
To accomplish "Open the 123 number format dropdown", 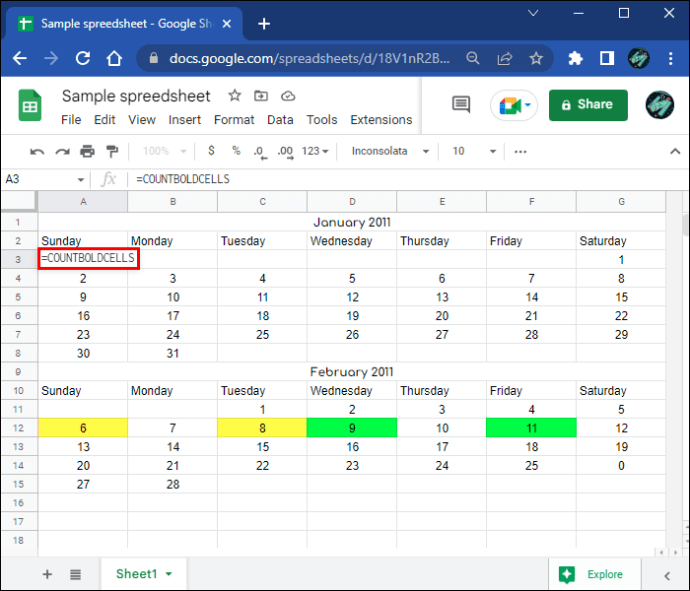I will coord(315,151).
